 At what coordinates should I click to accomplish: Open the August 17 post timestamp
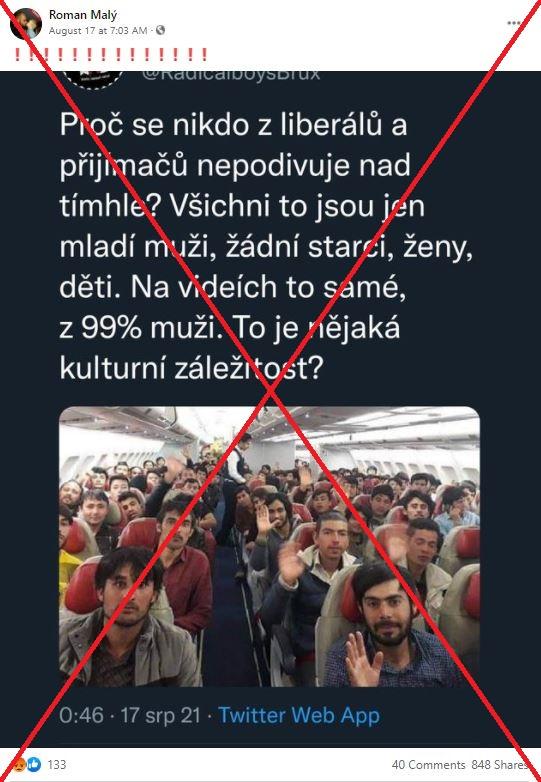tap(98, 30)
